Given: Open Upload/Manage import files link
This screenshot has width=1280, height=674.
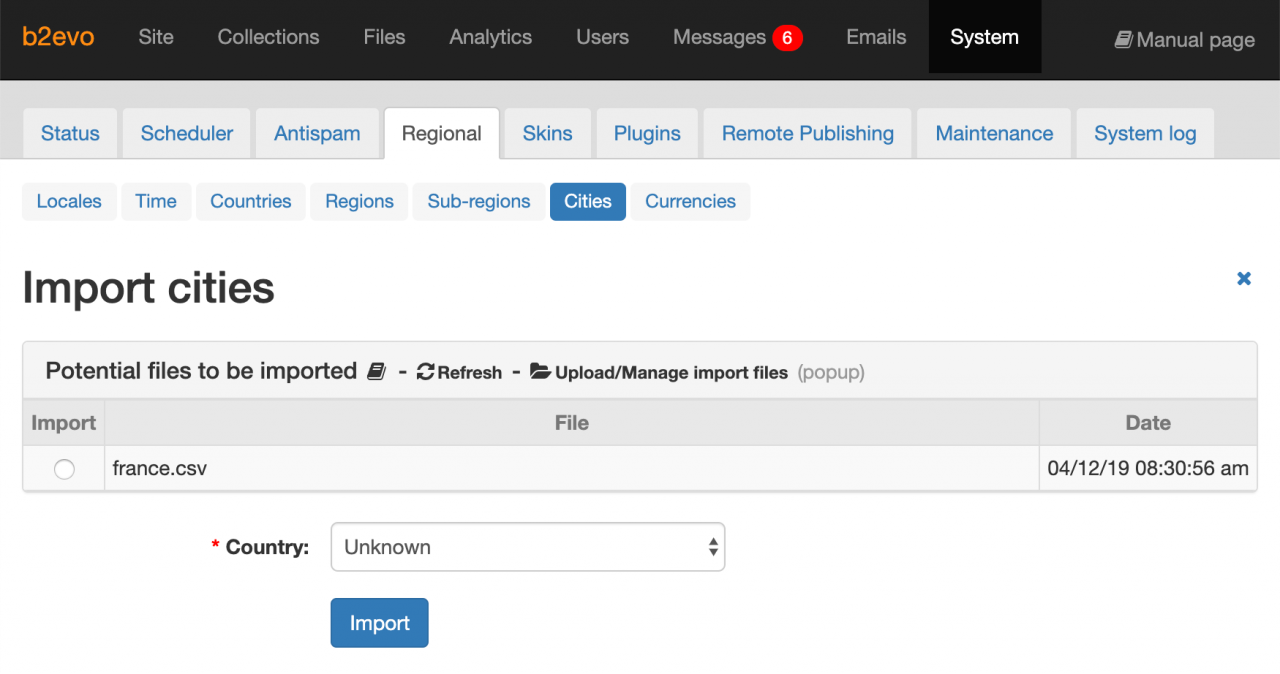Looking at the screenshot, I should point(672,373).
